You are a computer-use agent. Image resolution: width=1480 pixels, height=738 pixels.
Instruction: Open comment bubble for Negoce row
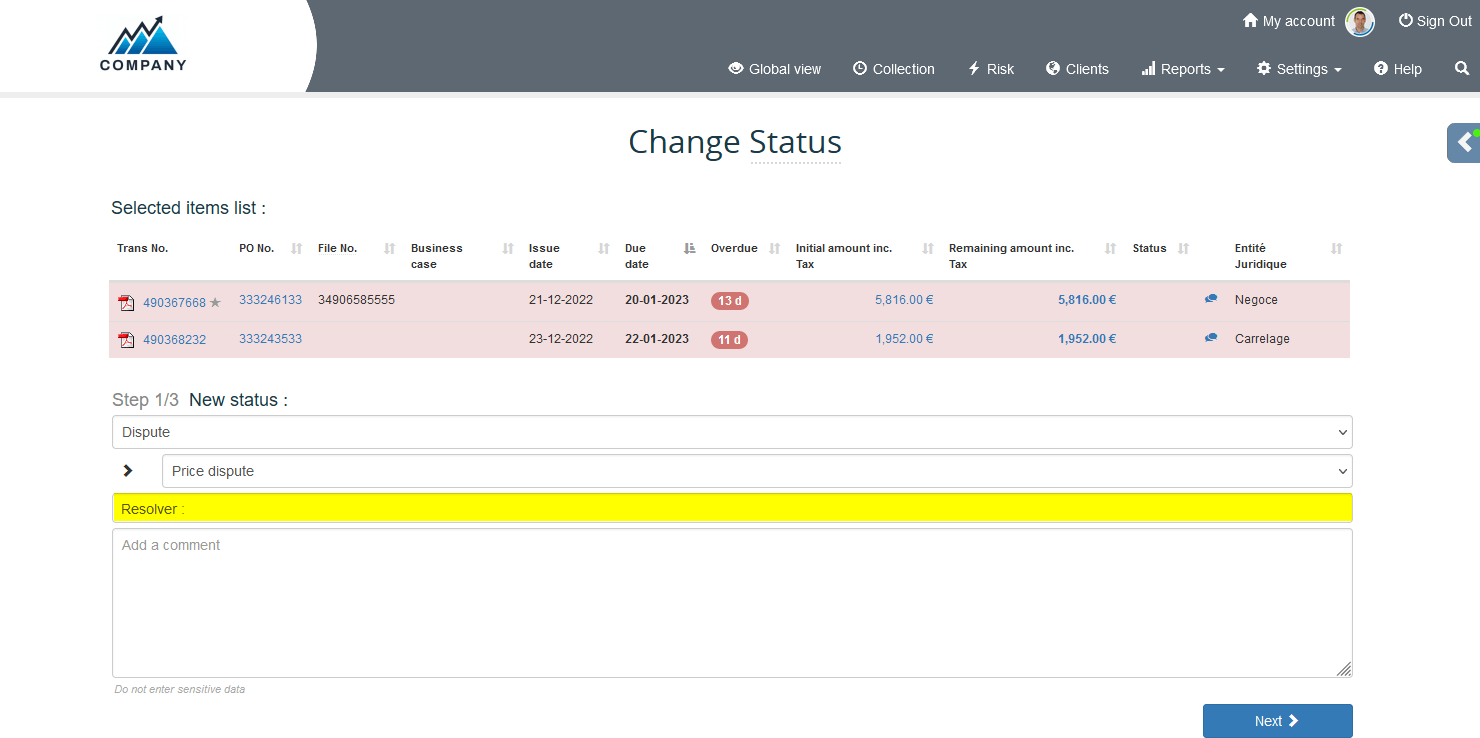coord(1211,299)
